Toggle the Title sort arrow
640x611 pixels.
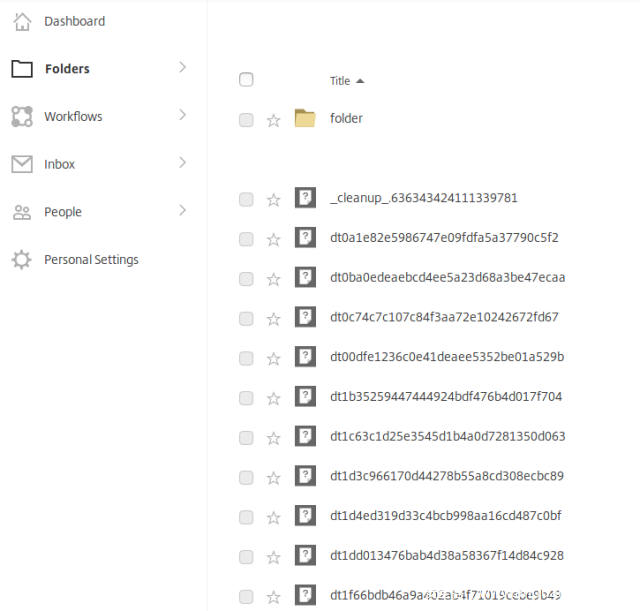tap(360, 81)
